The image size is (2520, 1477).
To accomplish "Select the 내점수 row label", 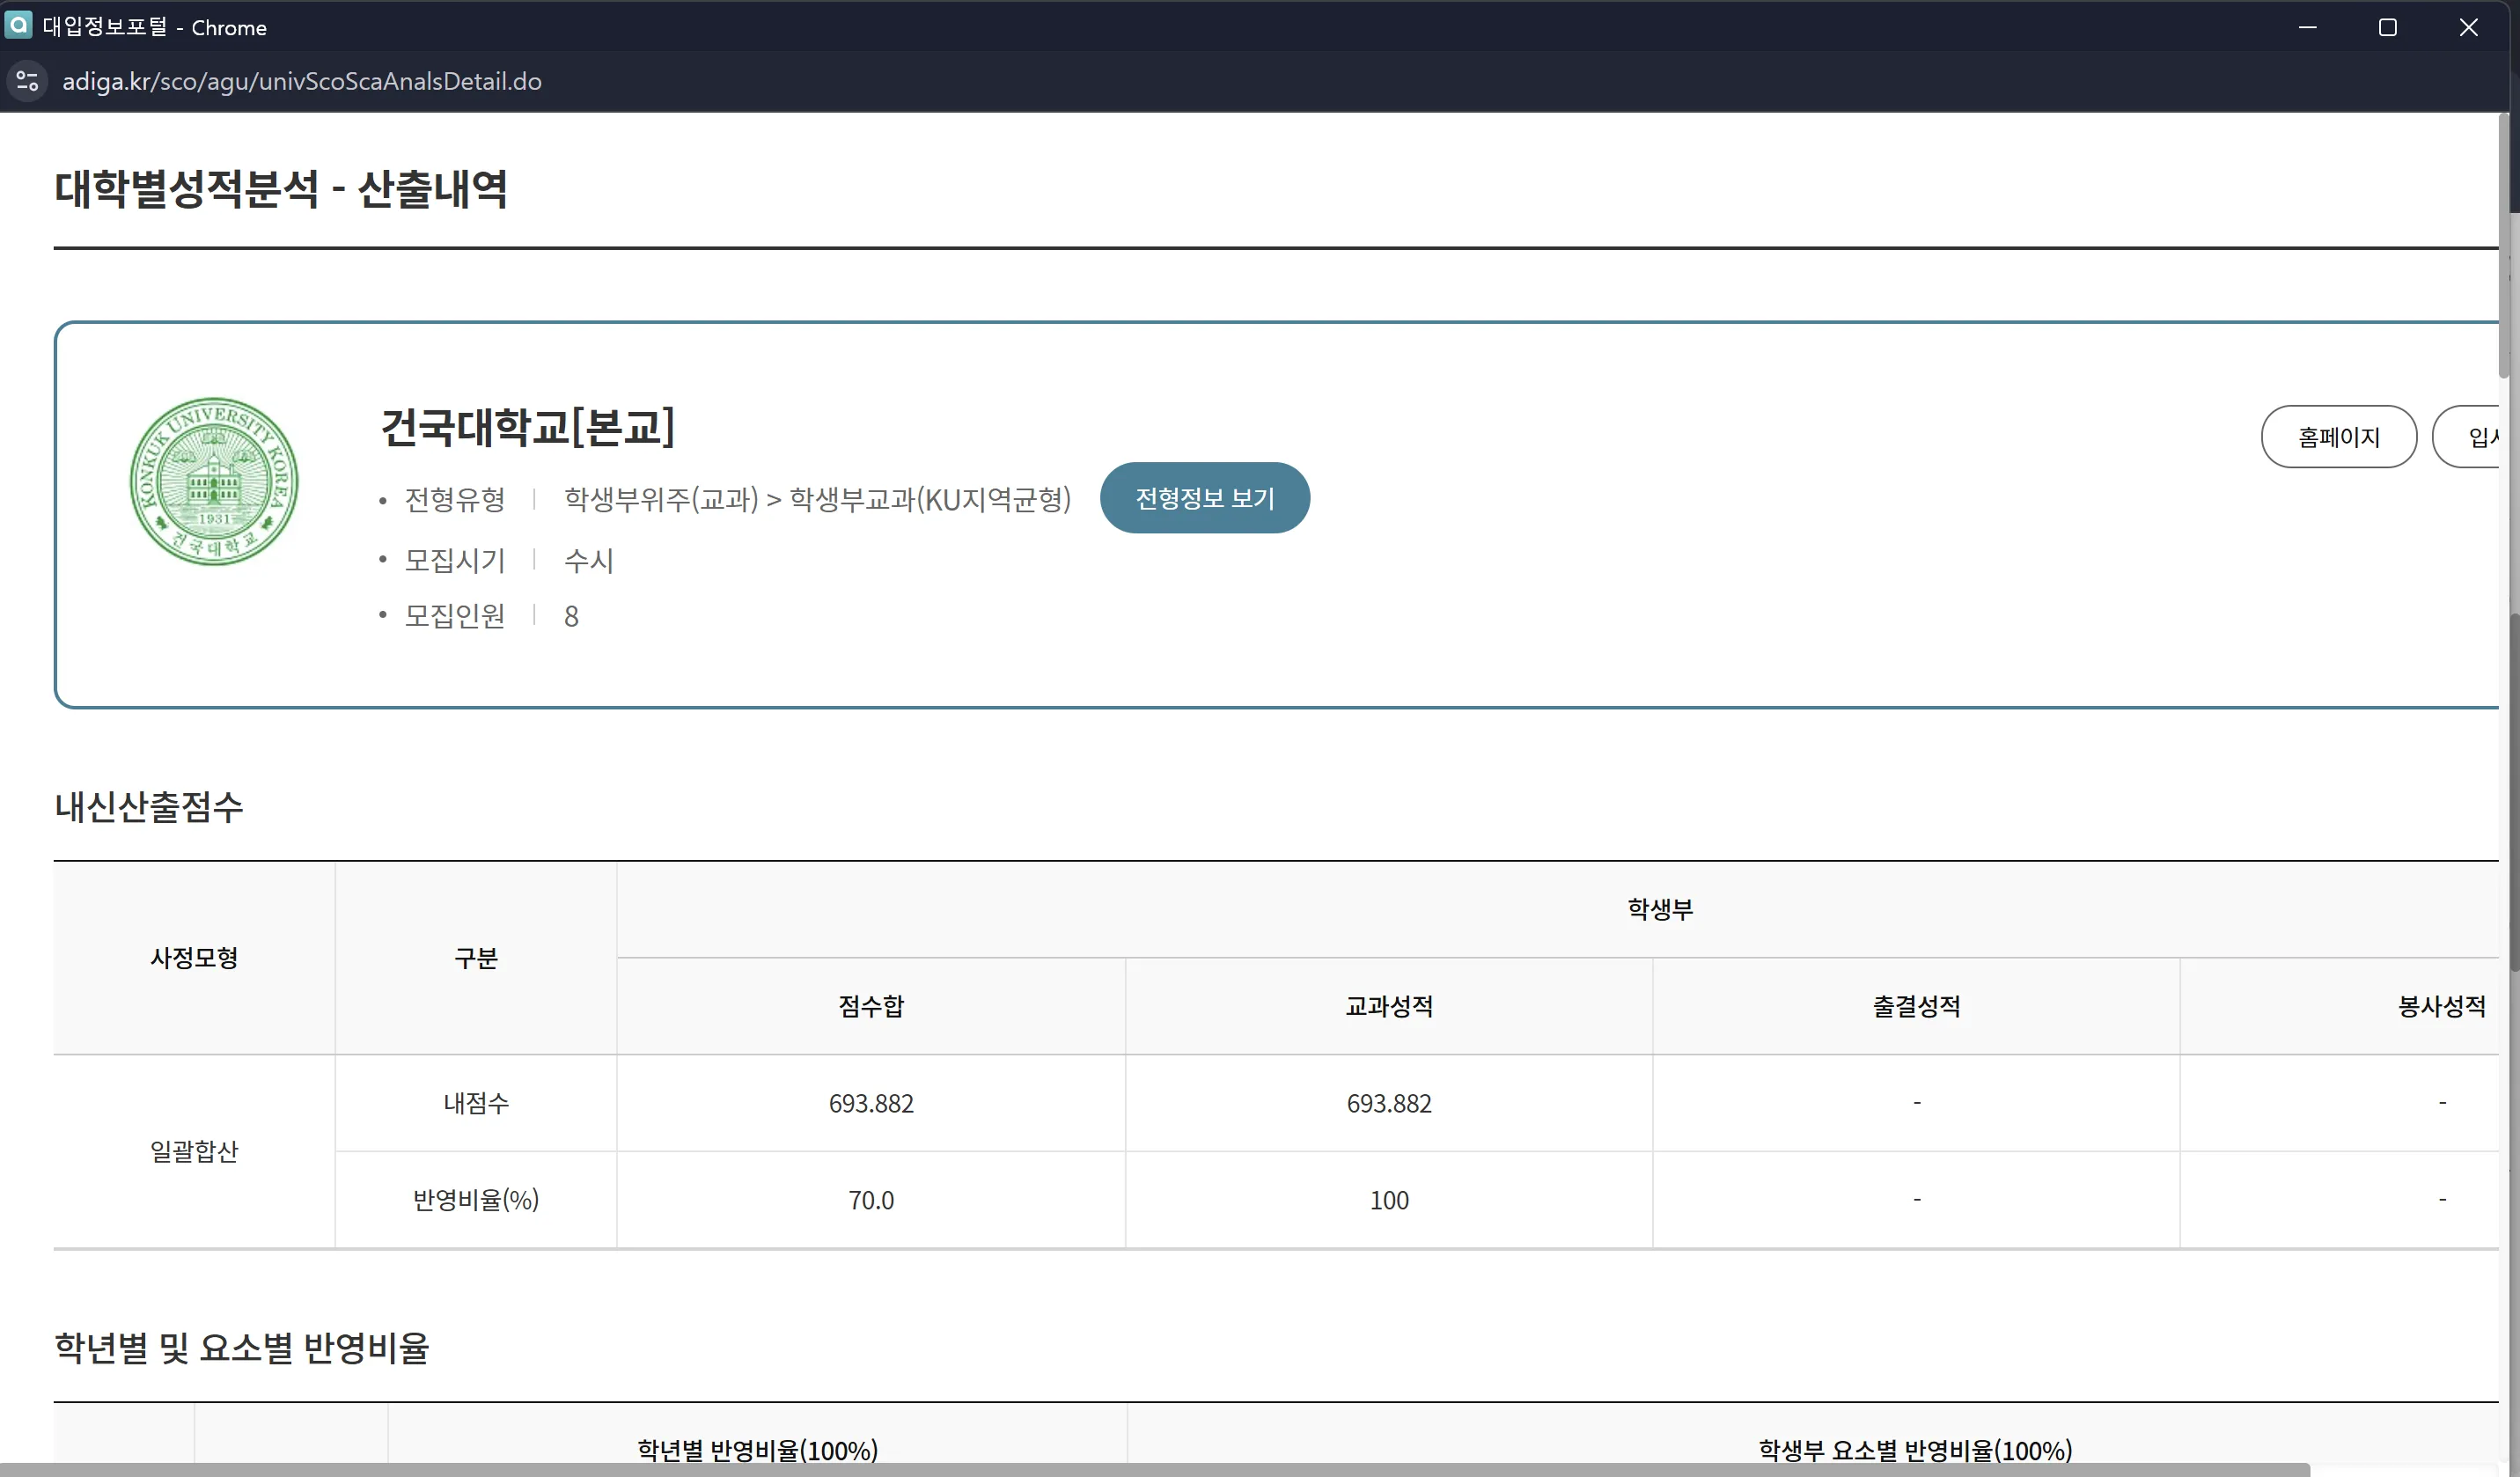I will (475, 1103).
